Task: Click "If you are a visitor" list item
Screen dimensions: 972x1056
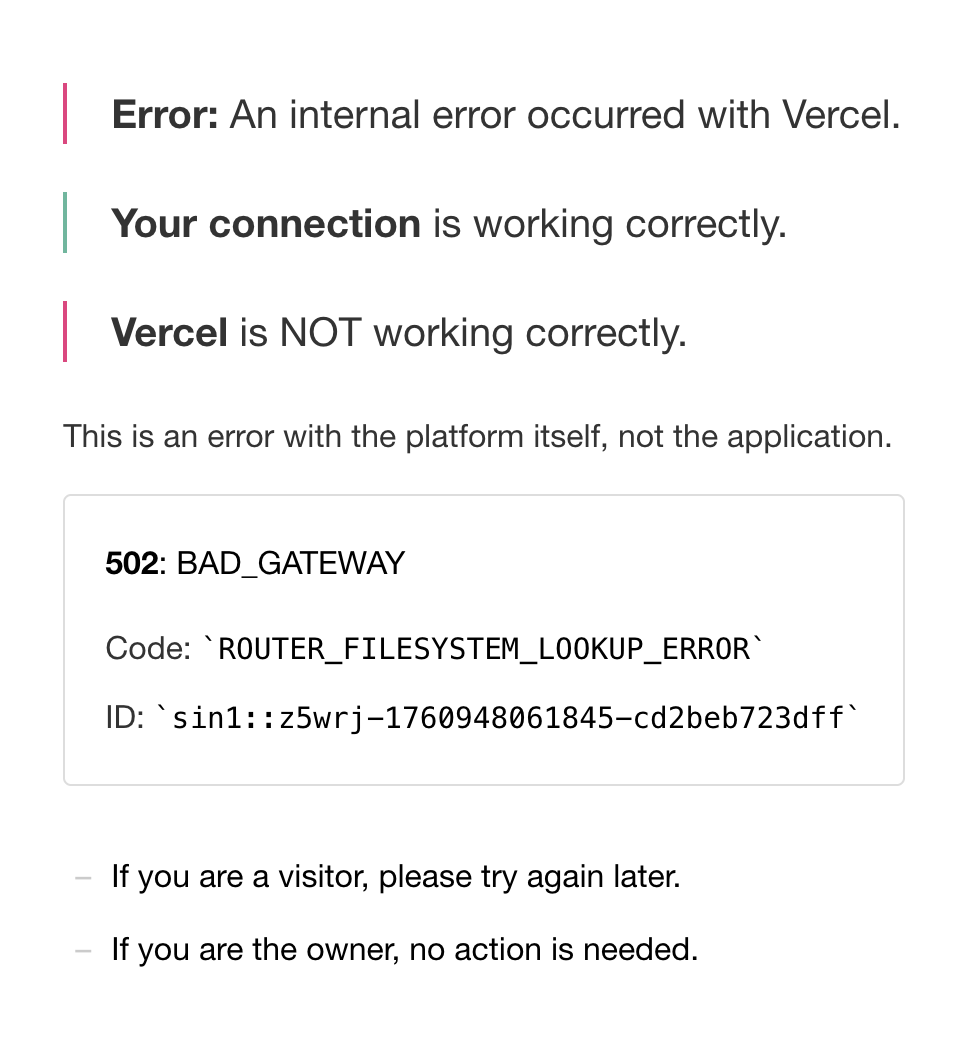Action: (396, 877)
